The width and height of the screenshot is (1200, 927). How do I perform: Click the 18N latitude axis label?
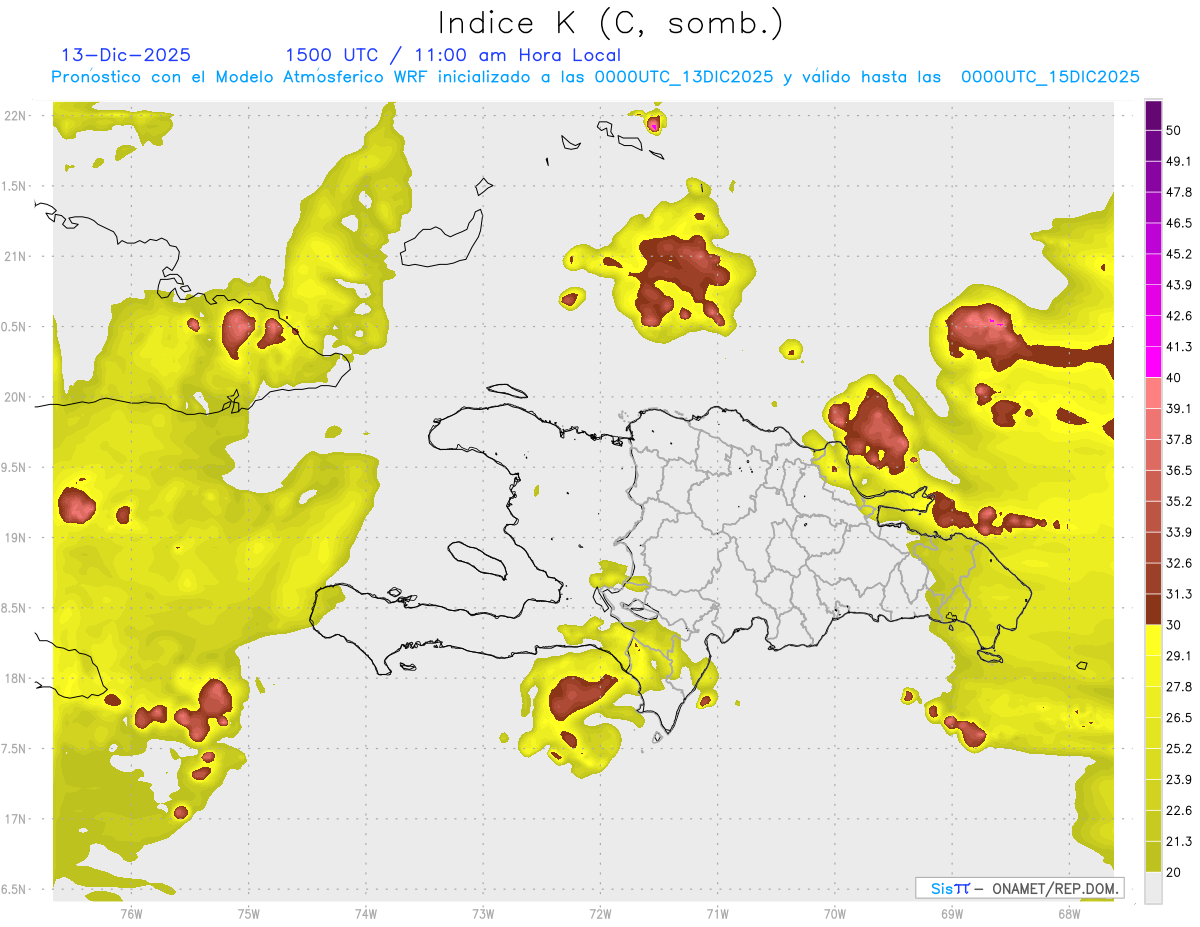pos(17,678)
